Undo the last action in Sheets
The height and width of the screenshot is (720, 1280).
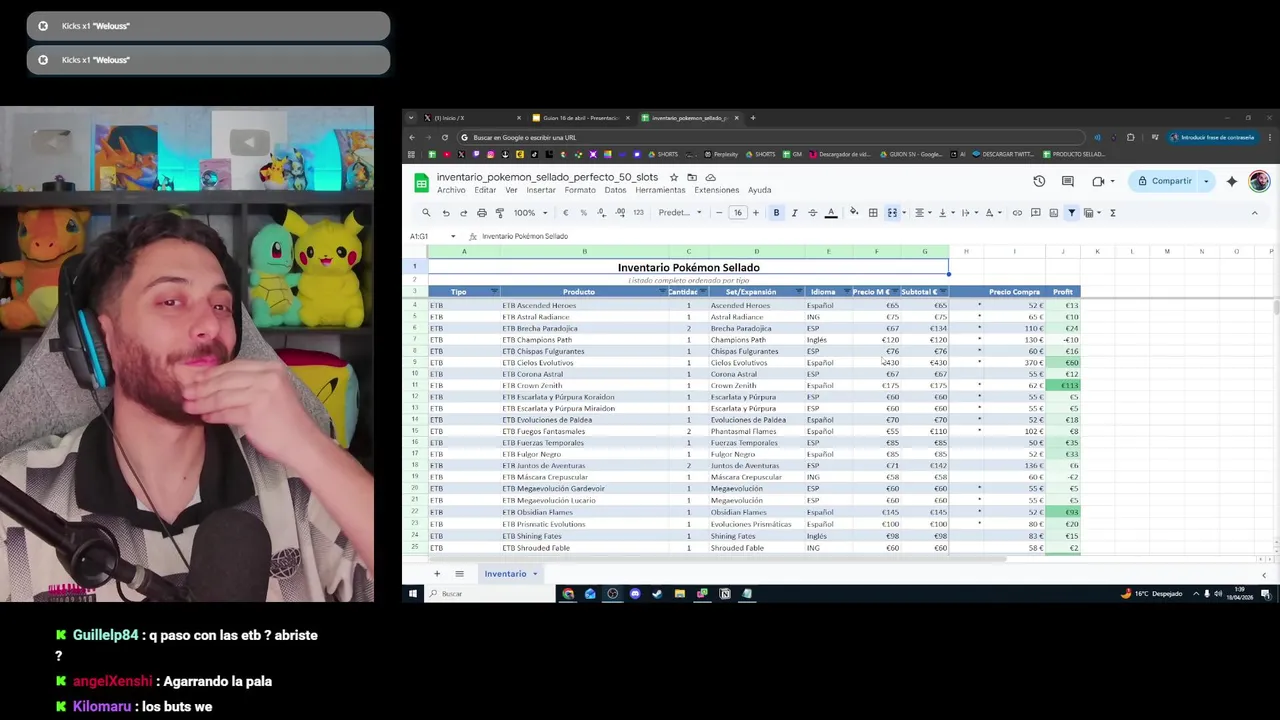445,213
